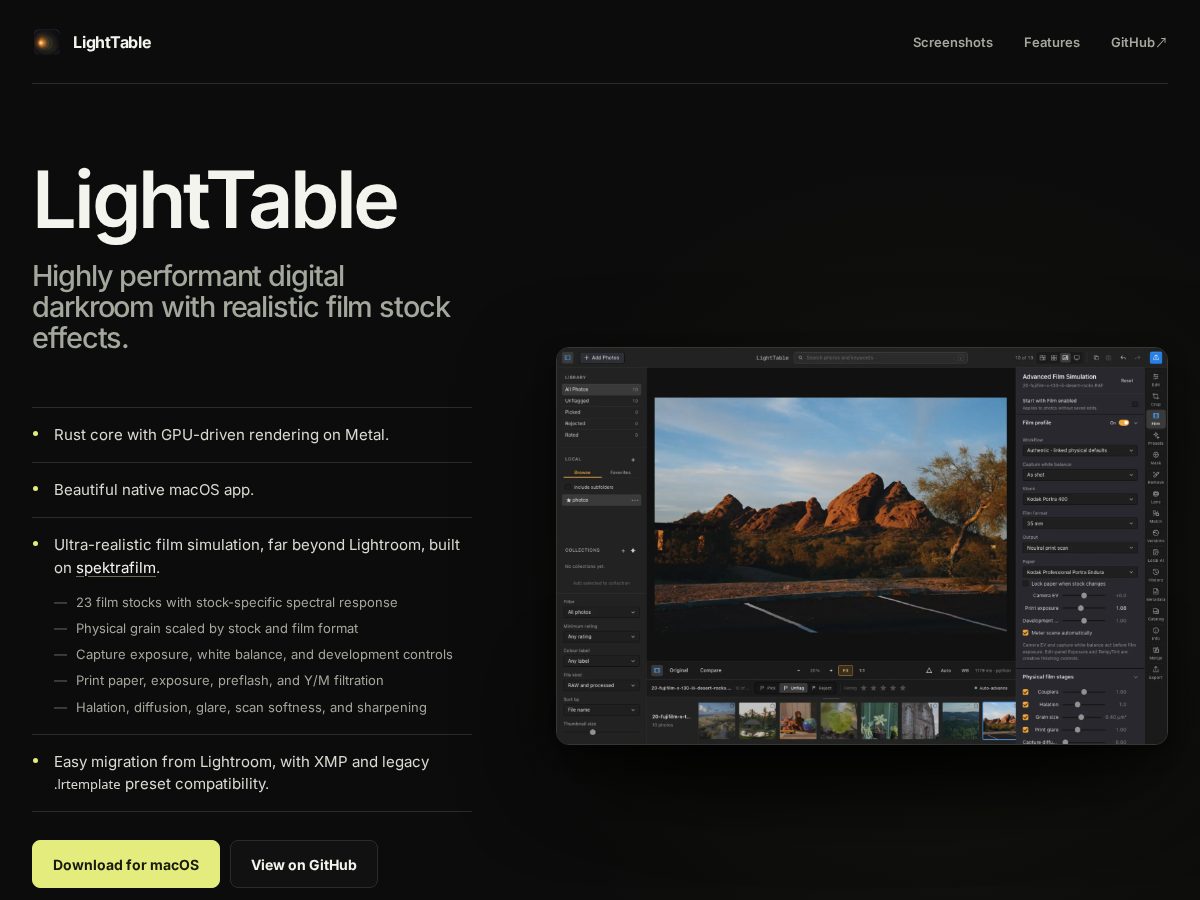Create smart collection with sparkle icon
Screen dimensions: 1200x900
(633, 550)
